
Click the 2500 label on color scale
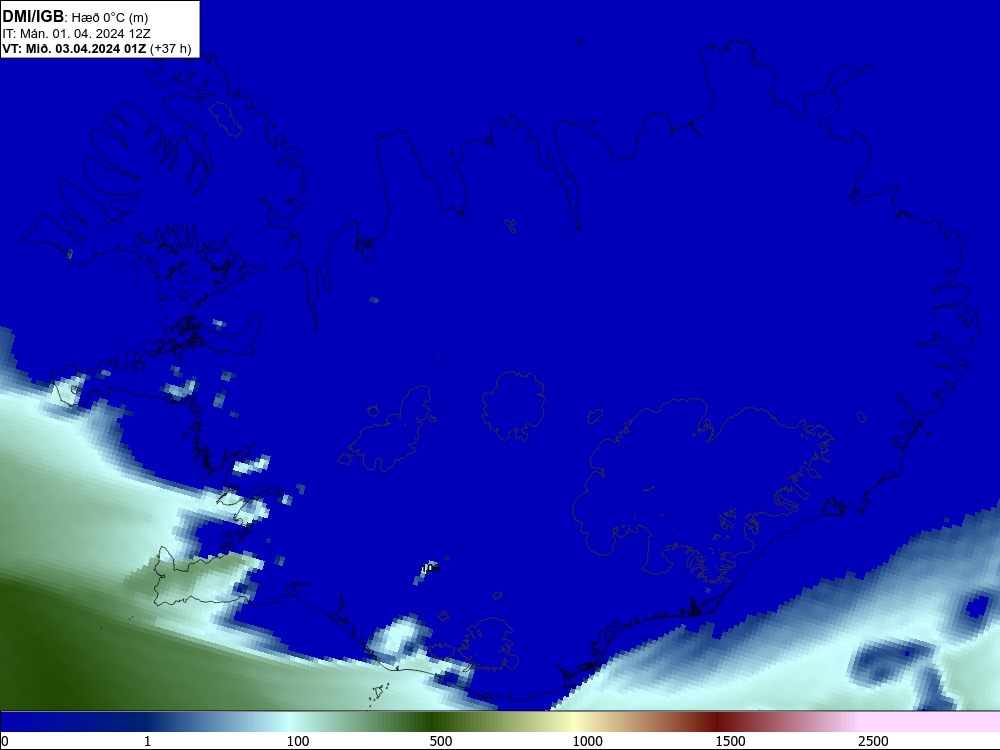(873, 741)
